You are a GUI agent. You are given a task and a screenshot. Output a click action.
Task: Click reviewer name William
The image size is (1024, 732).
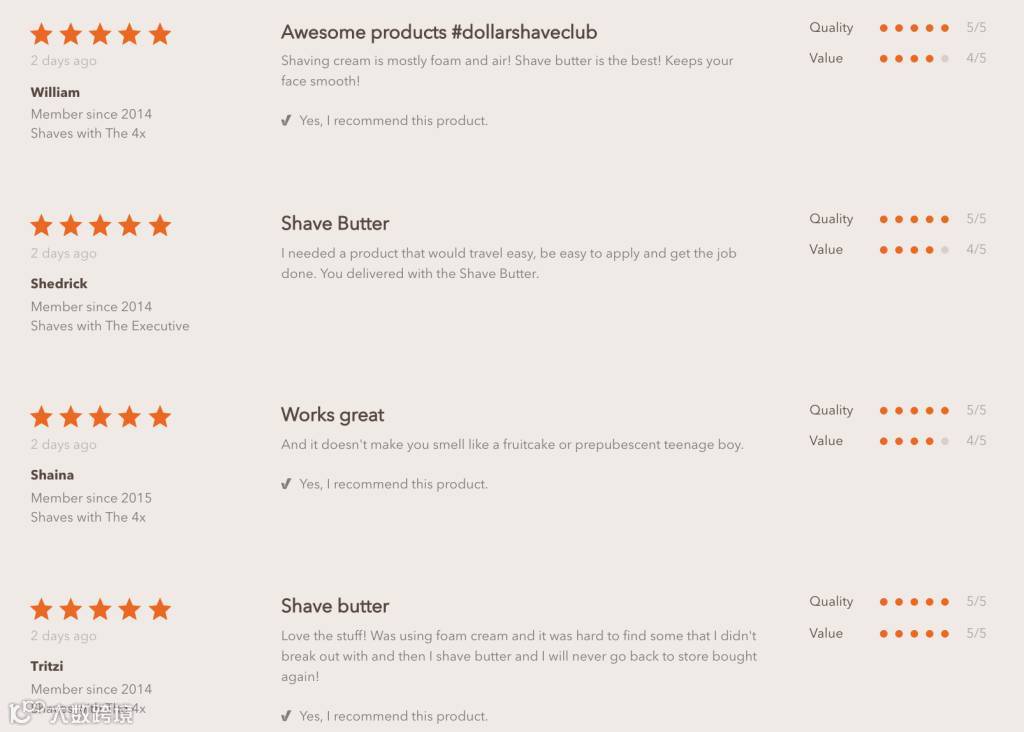click(55, 92)
